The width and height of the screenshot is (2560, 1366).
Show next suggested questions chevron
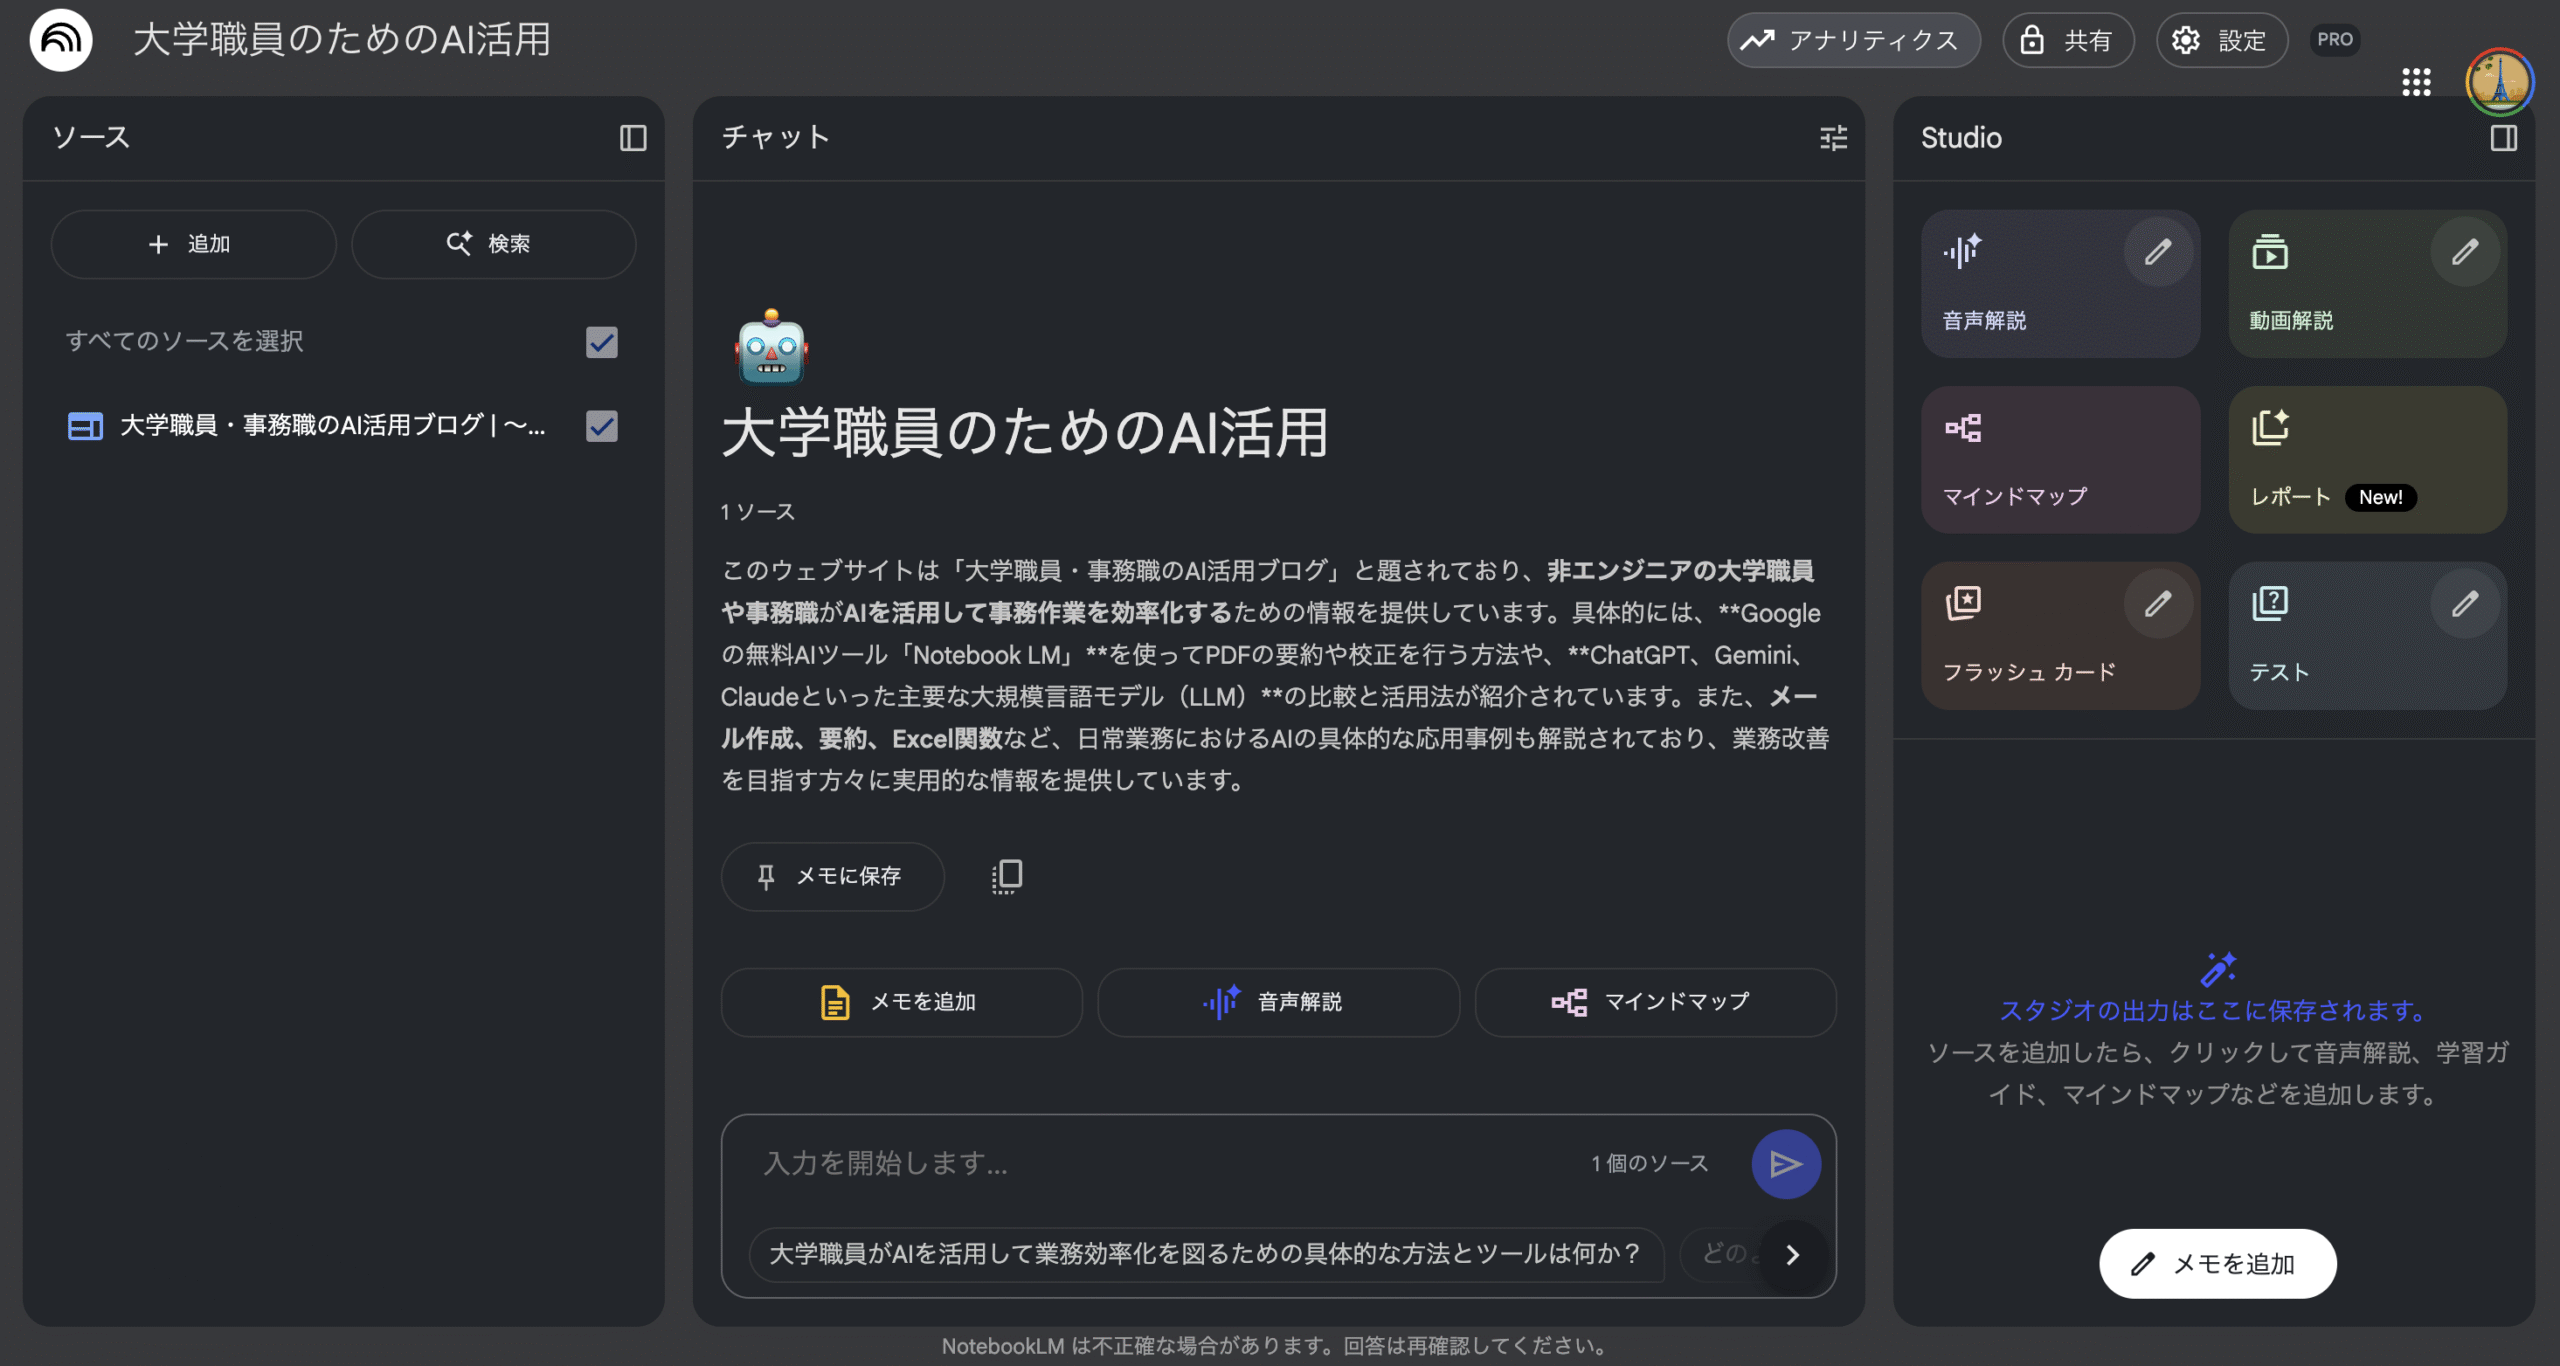1793,1255
